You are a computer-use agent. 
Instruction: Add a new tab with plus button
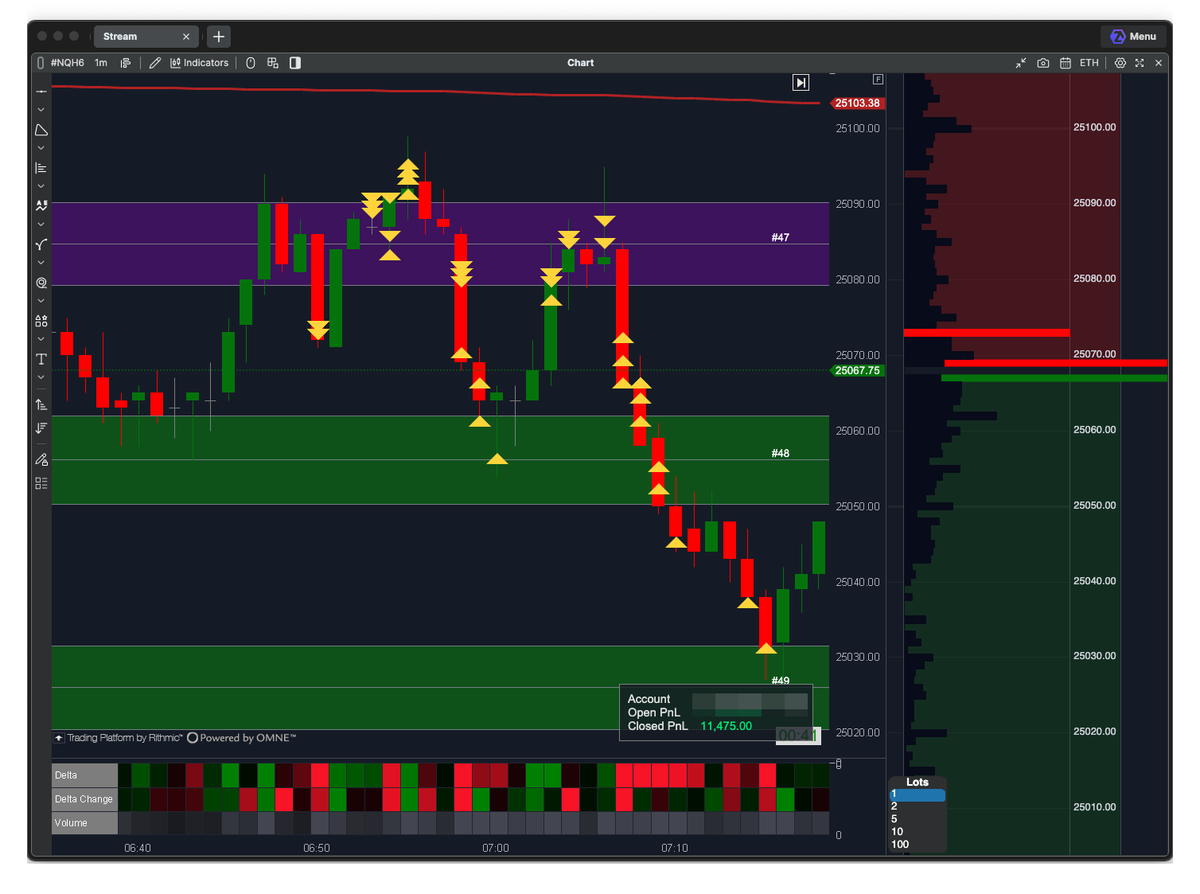218,37
